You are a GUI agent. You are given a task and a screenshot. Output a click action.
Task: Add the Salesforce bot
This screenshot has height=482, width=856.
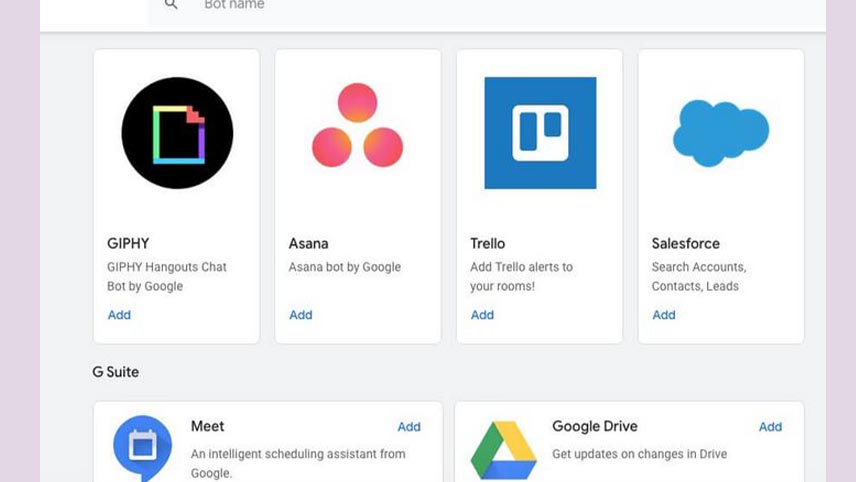click(x=664, y=315)
